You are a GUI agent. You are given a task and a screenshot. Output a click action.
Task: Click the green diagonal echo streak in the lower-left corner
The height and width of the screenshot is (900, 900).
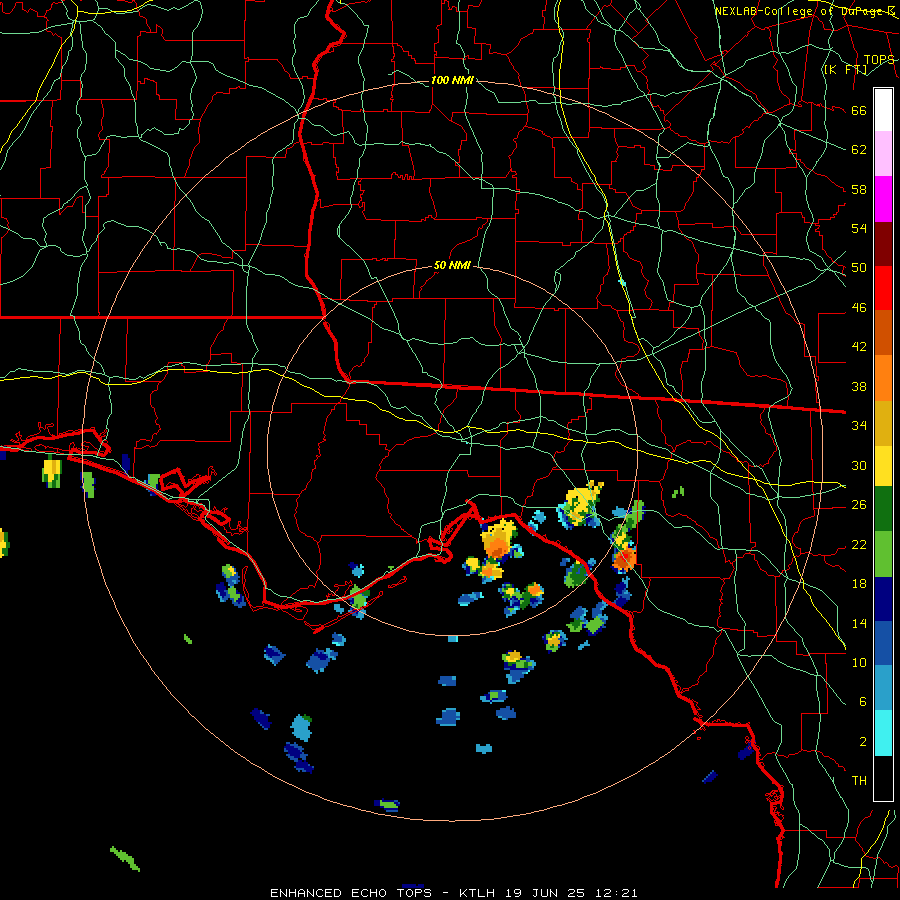click(125, 859)
